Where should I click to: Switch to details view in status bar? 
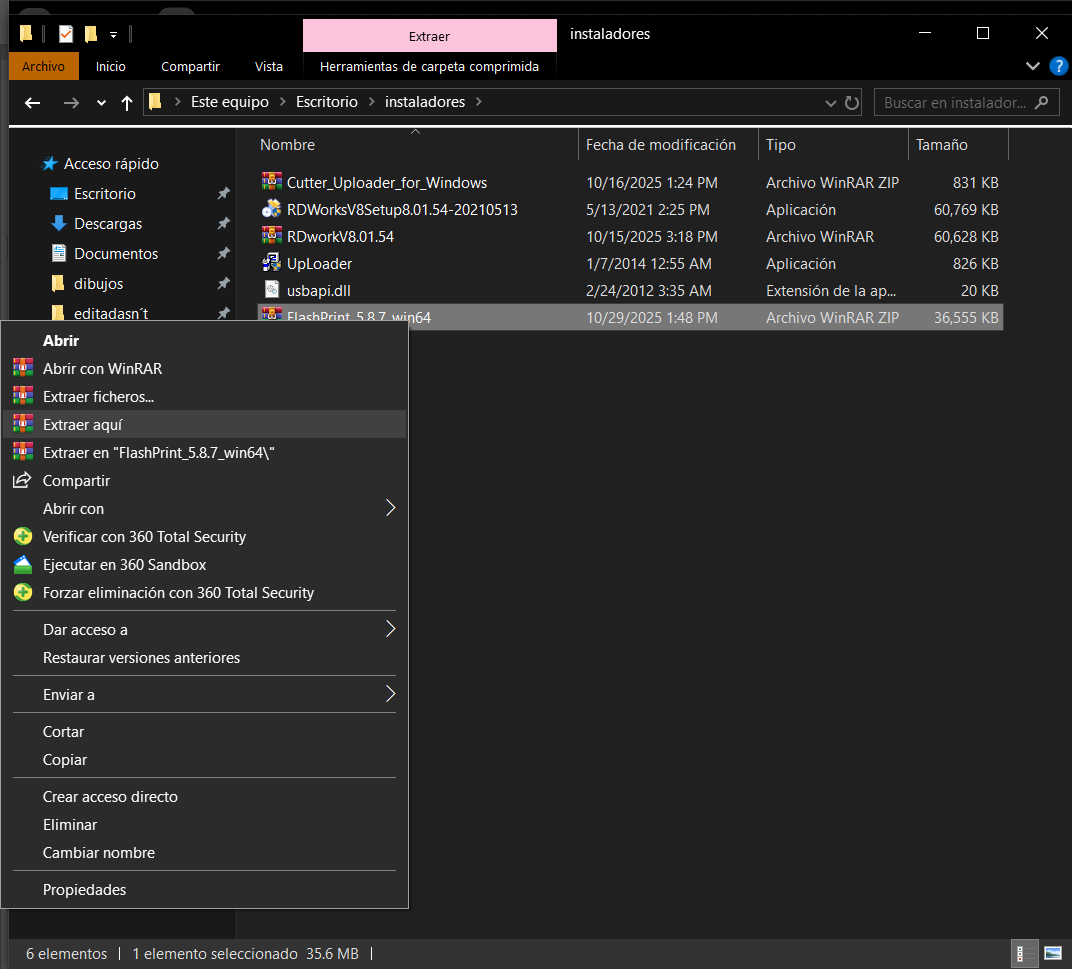(1025, 953)
